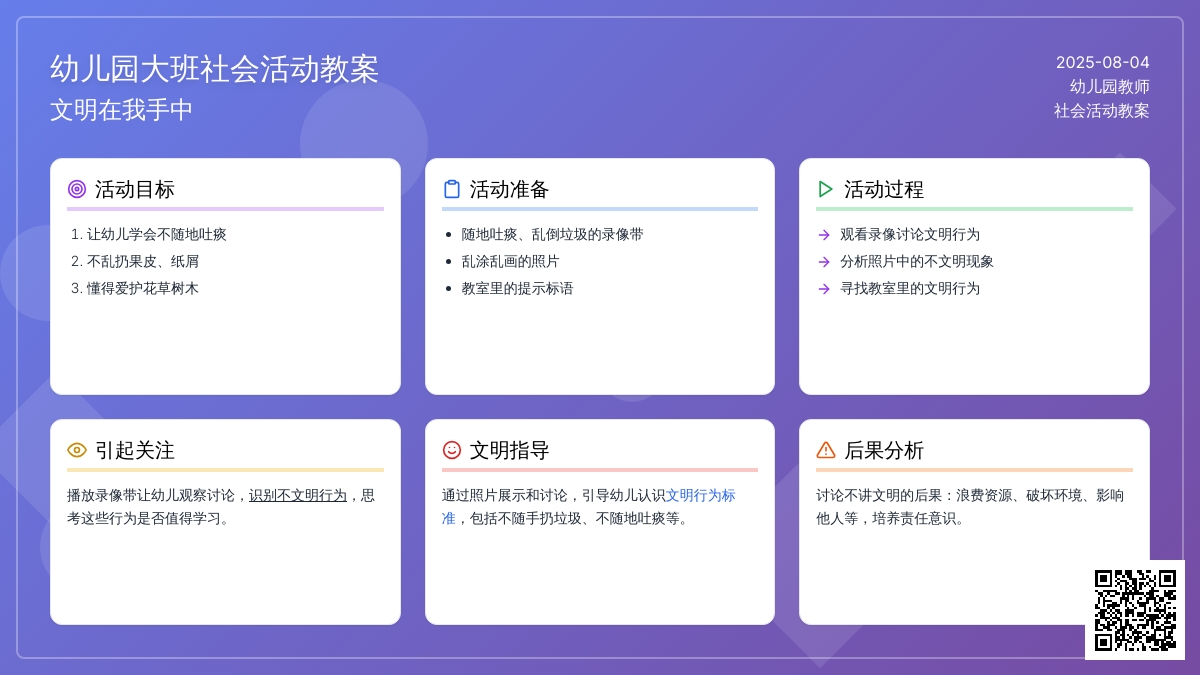Click the arrow icon before 观看录像讨论文明行为
The width and height of the screenshot is (1200, 675).
824,235
